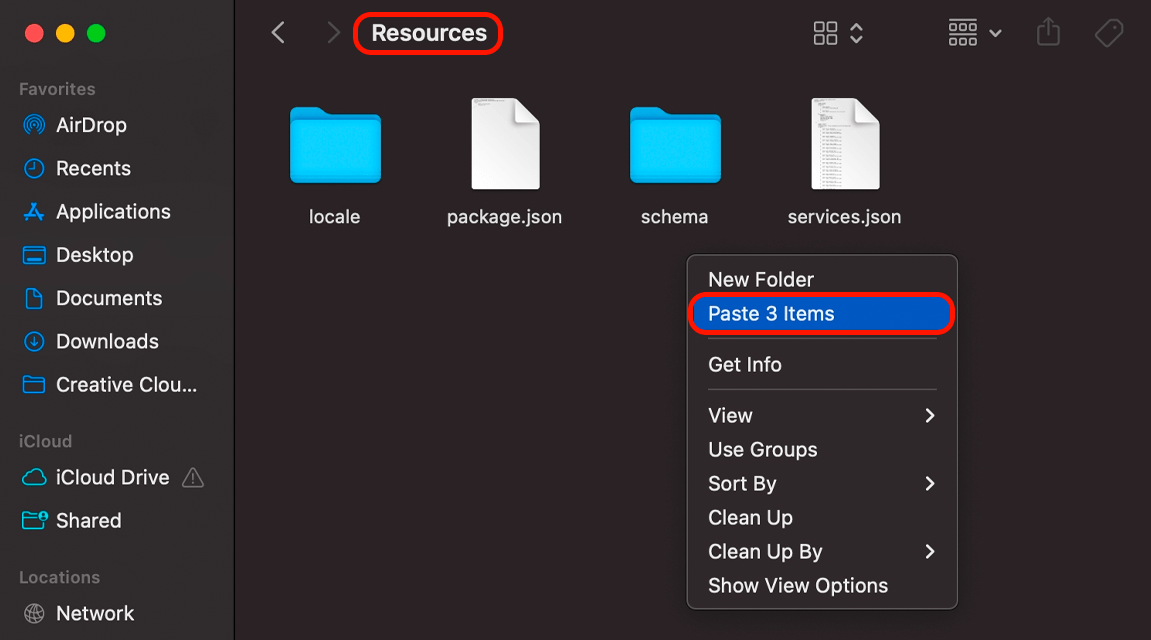Open Shared in the sidebar
Viewport: 1151px width, 640px height.
(71, 521)
